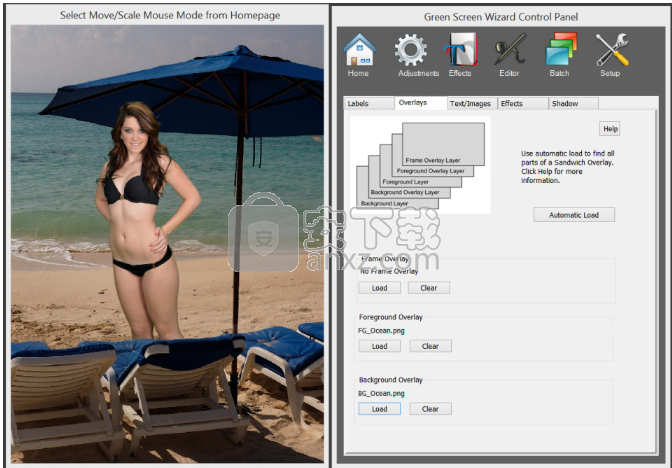This screenshot has height=468, width=672.
Task: Clear the Frame Overlay
Action: click(429, 288)
